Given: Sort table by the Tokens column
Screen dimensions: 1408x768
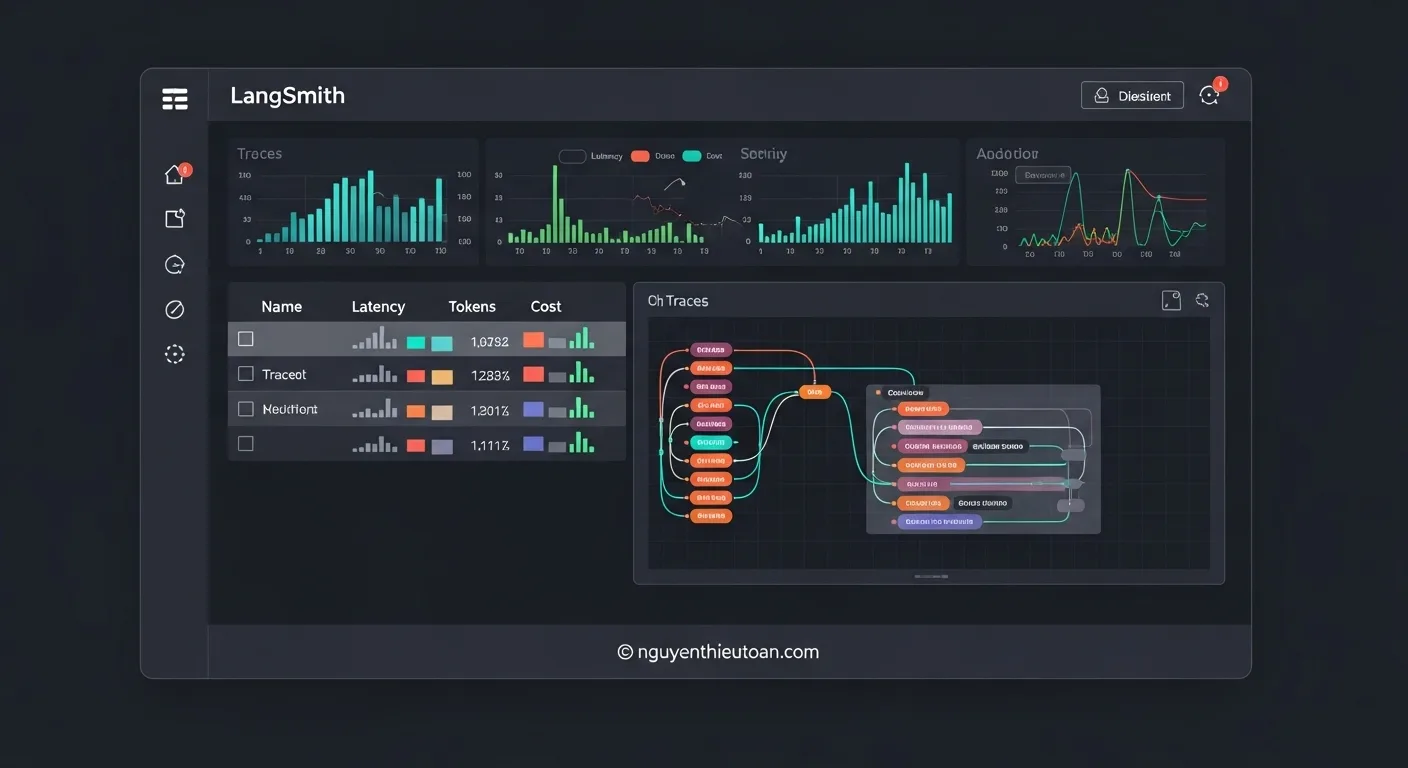Looking at the screenshot, I should click(472, 307).
